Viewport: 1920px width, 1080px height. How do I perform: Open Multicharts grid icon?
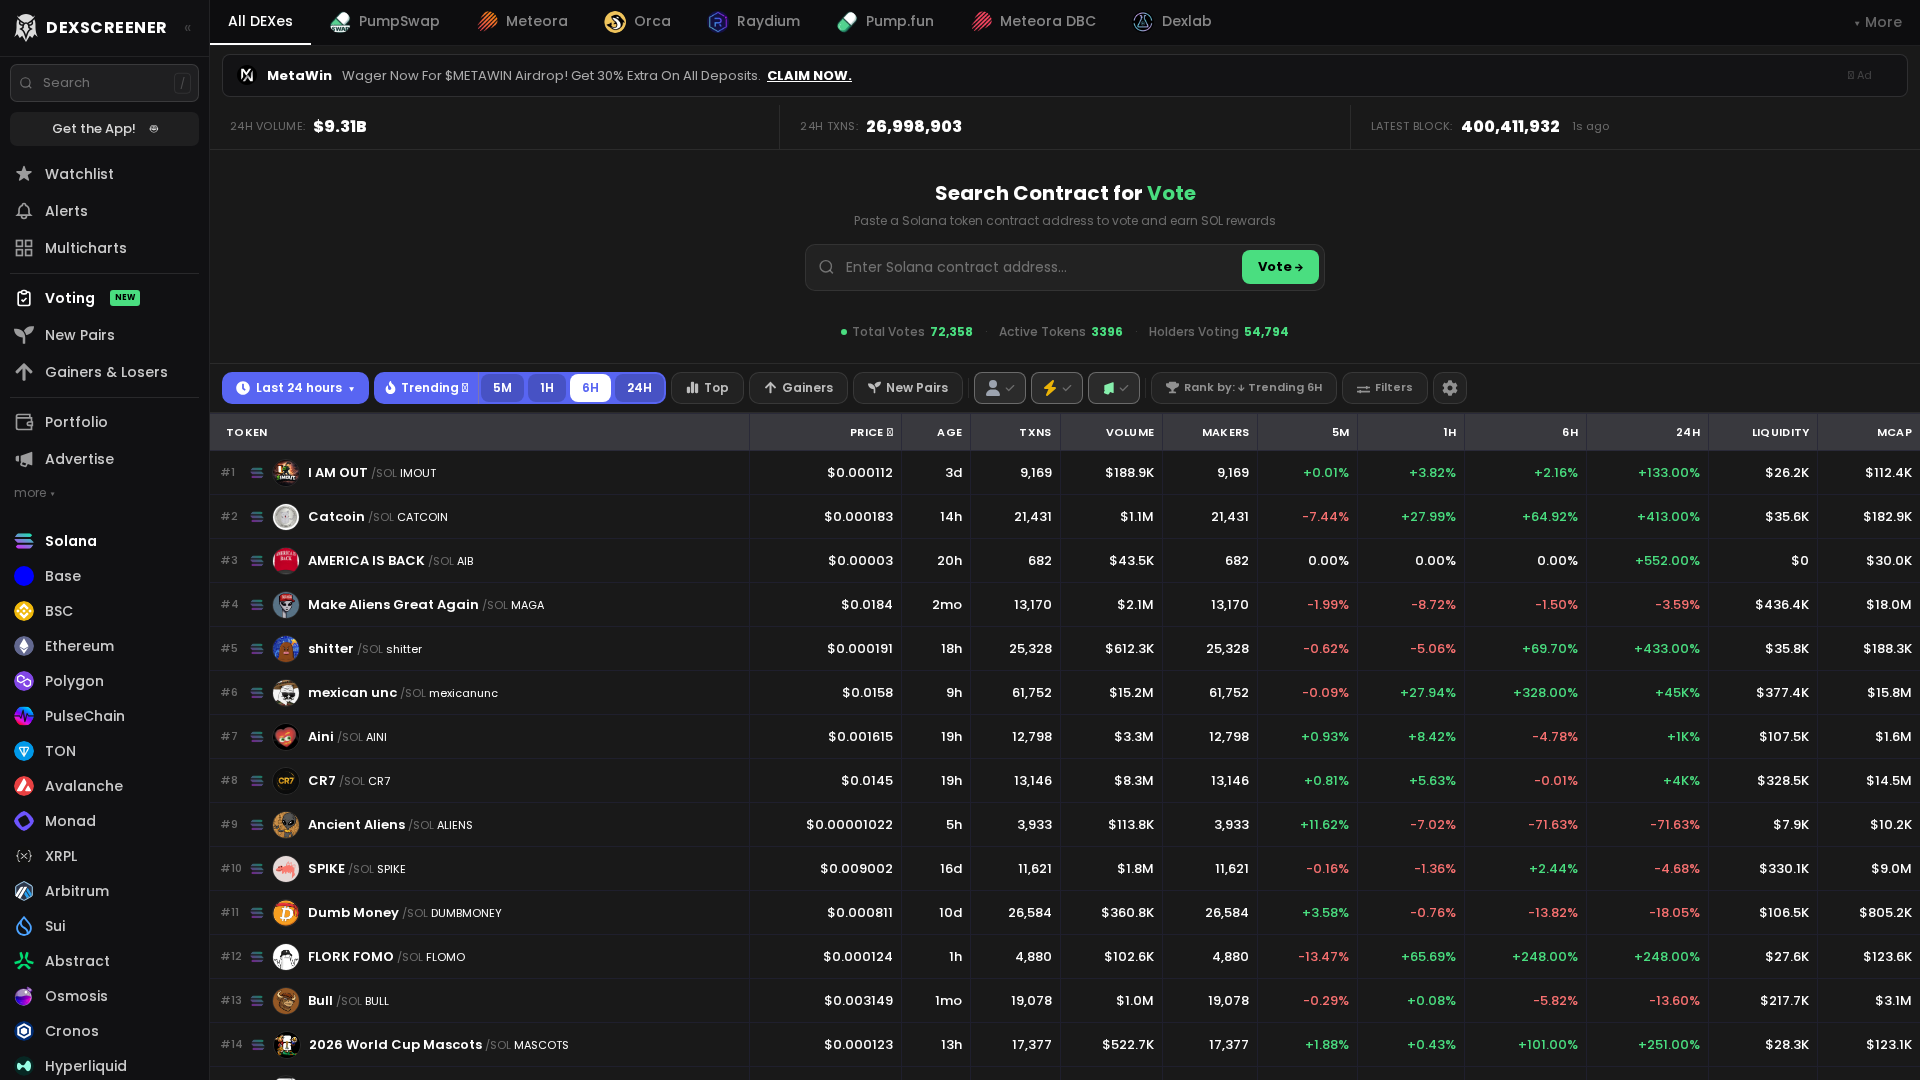click(24, 248)
